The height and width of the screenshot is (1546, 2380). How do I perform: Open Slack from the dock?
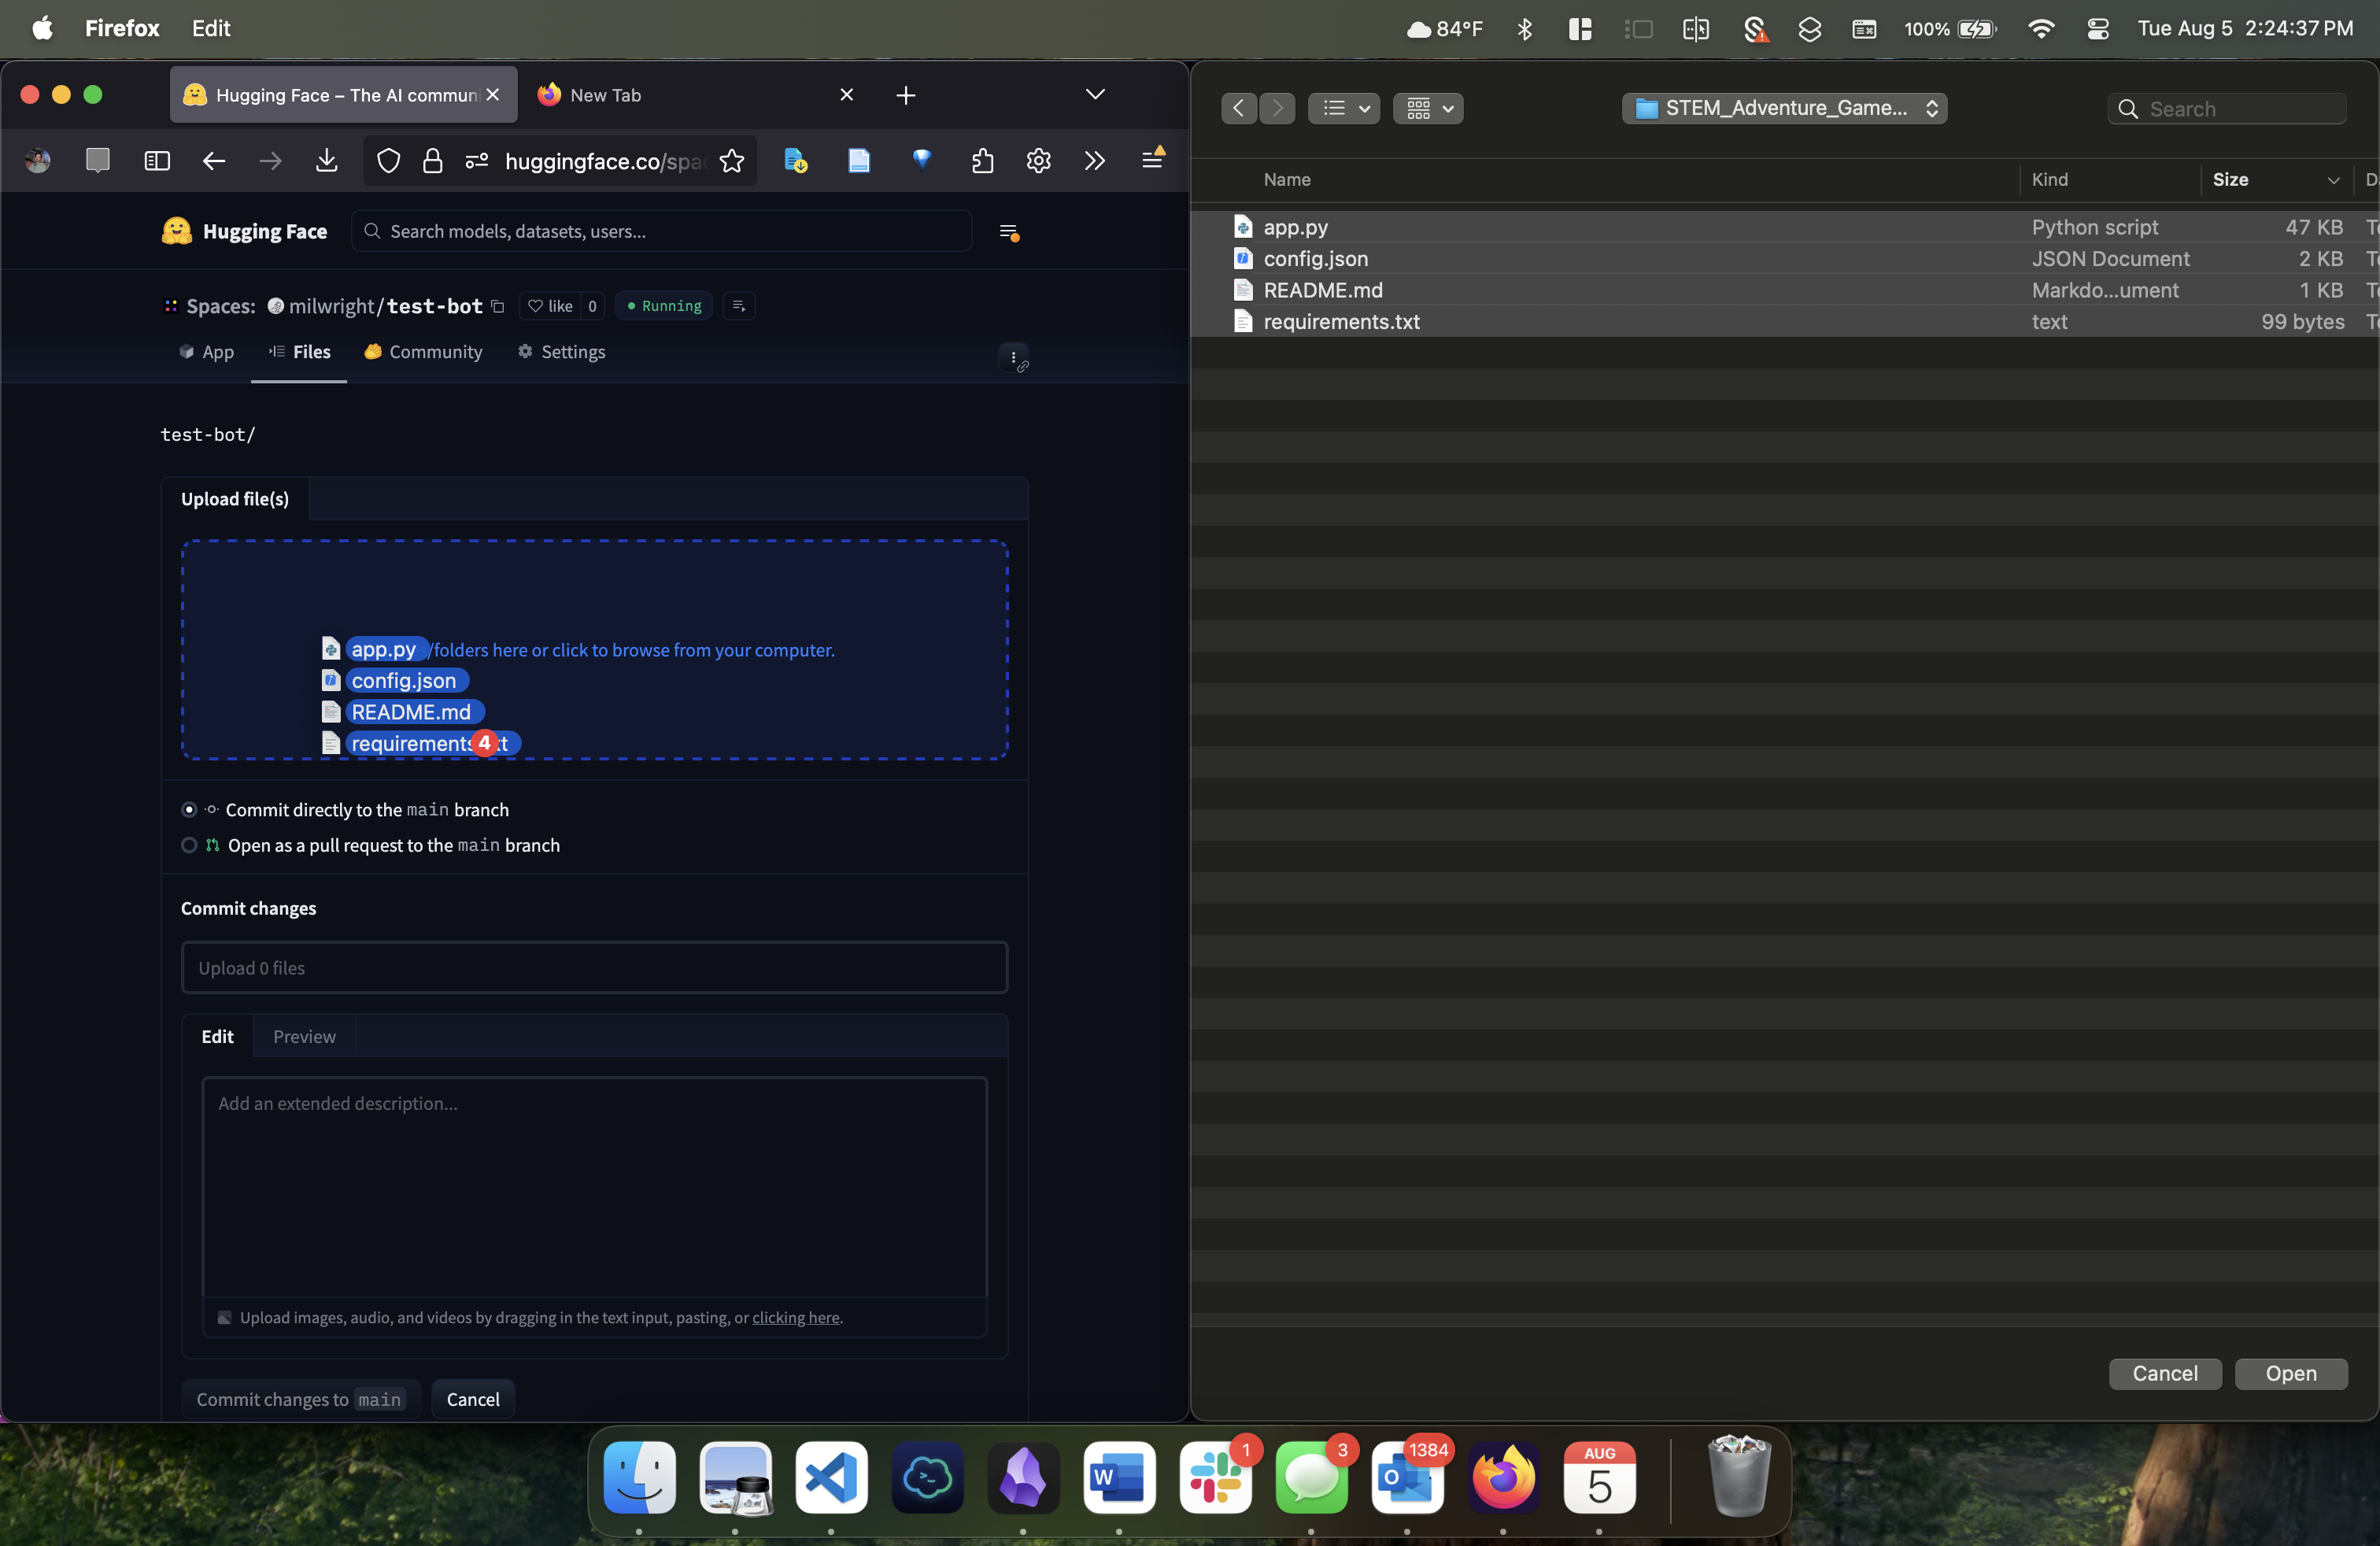(x=1215, y=1477)
